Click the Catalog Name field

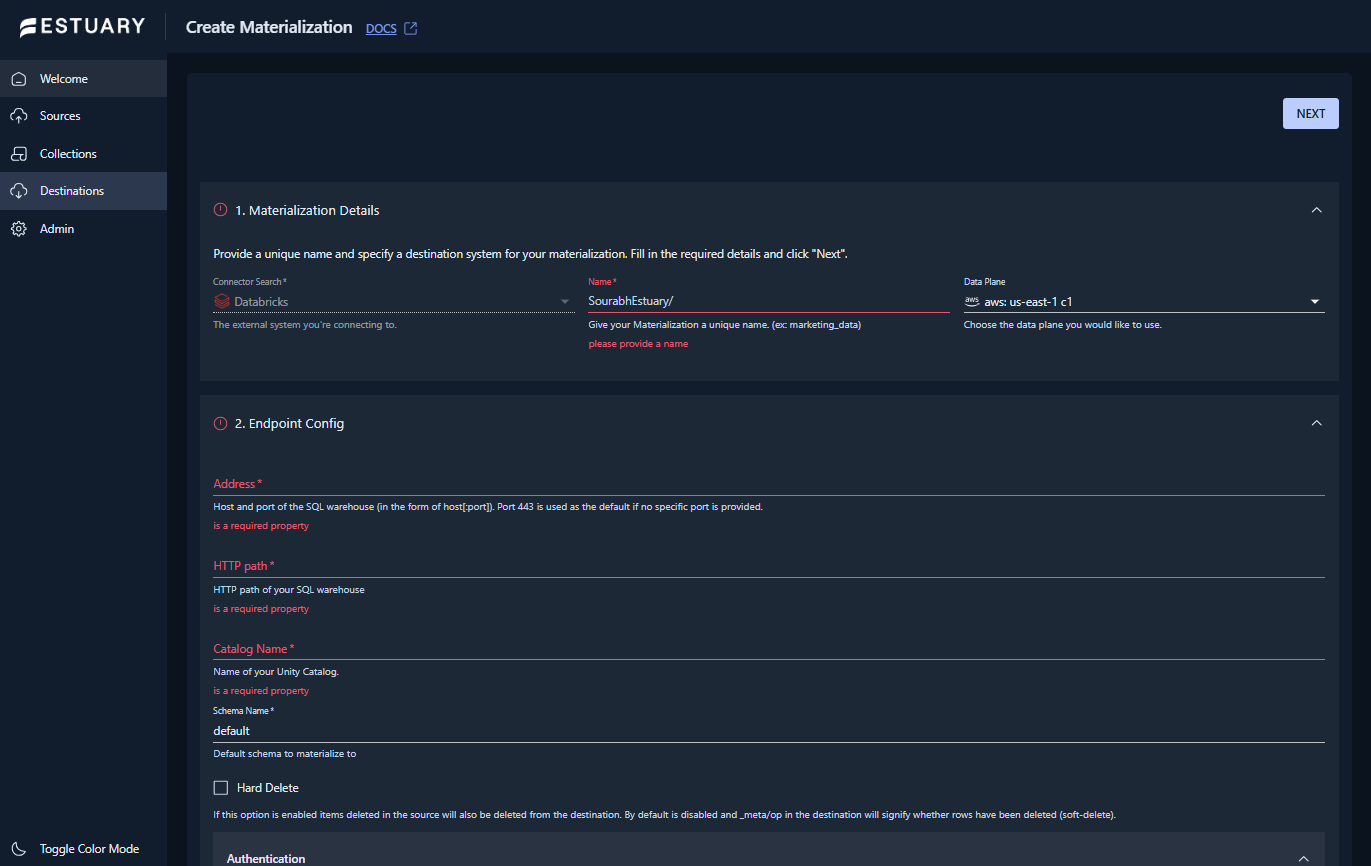pos(768,649)
